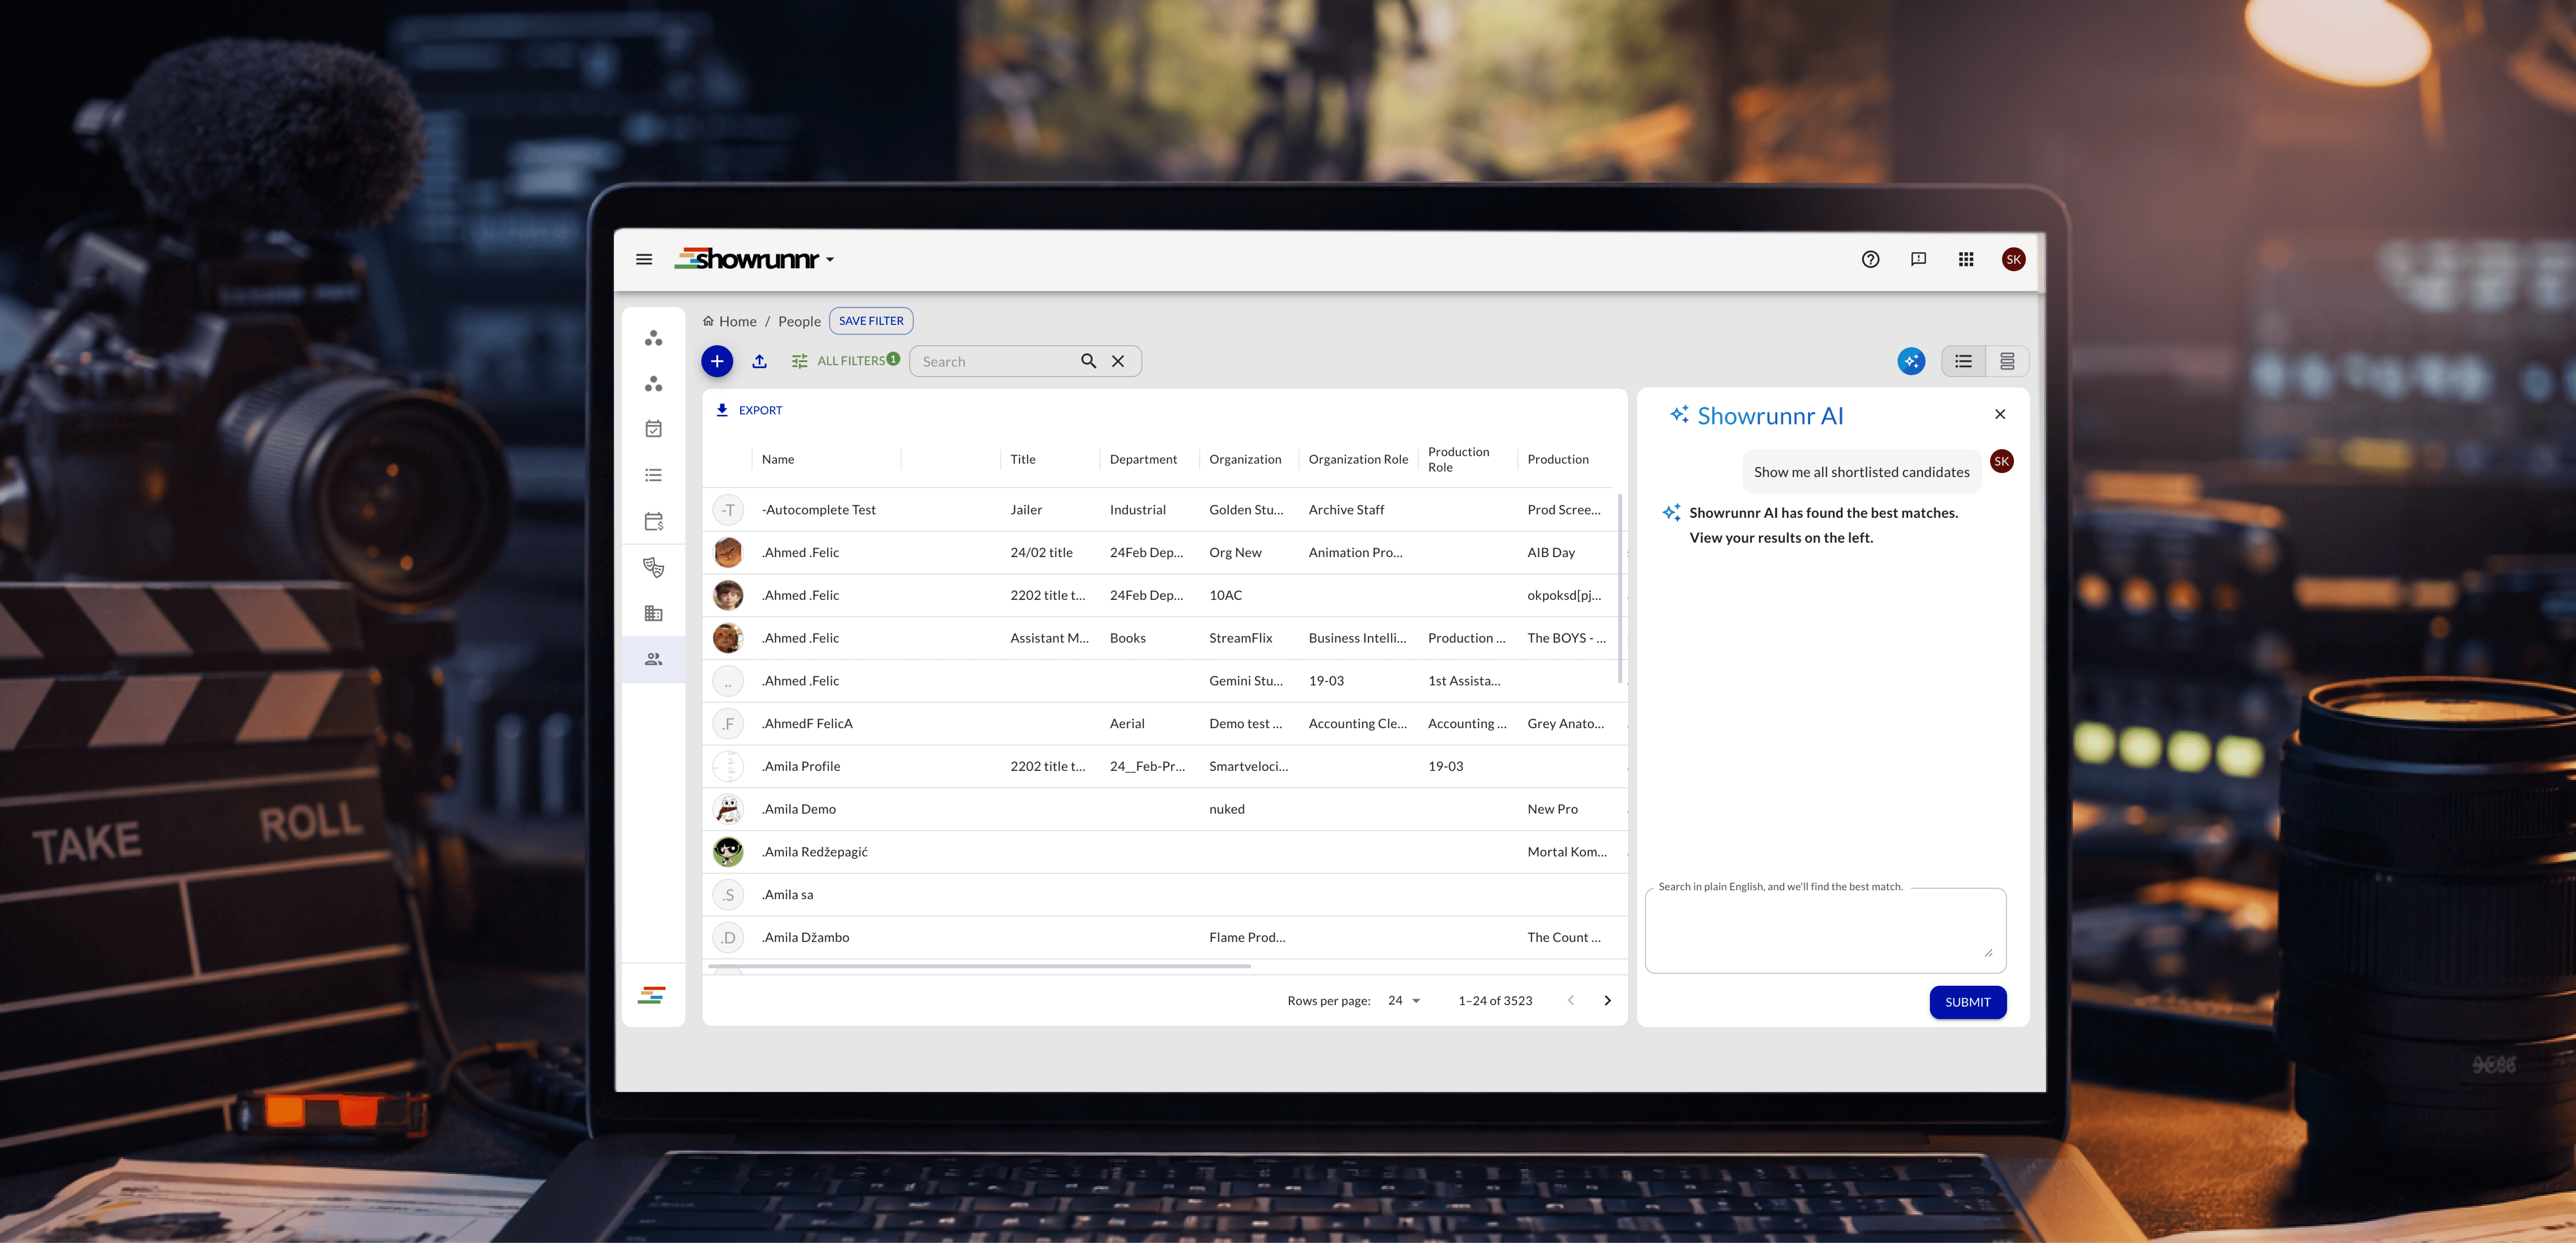Image resolution: width=2576 pixels, height=1243 pixels.
Task: Click the blue add person plus button
Action: (x=717, y=361)
